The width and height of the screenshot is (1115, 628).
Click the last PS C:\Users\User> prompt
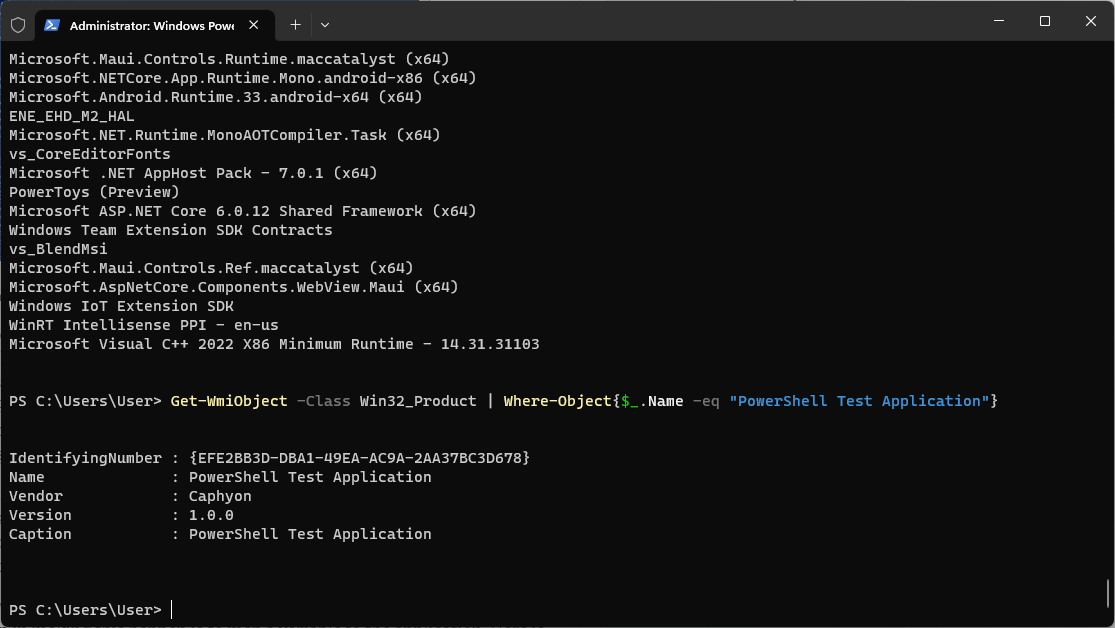(85, 610)
